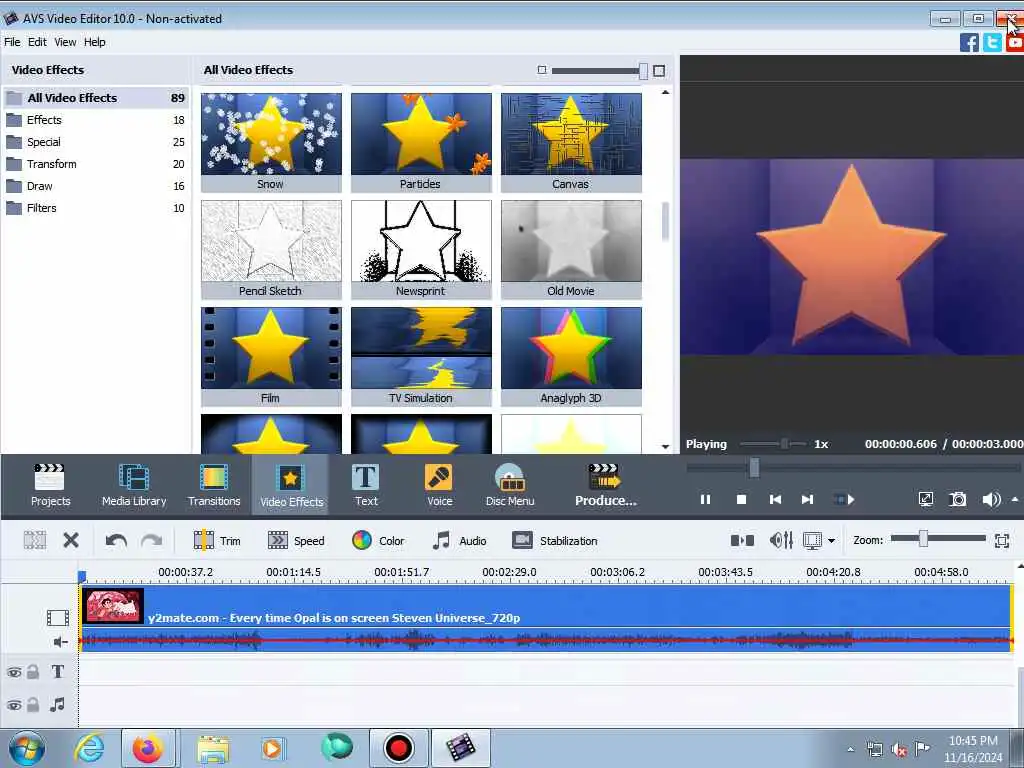The height and width of the screenshot is (768, 1024).
Task: Open the Text tool
Action: click(x=366, y=485)
